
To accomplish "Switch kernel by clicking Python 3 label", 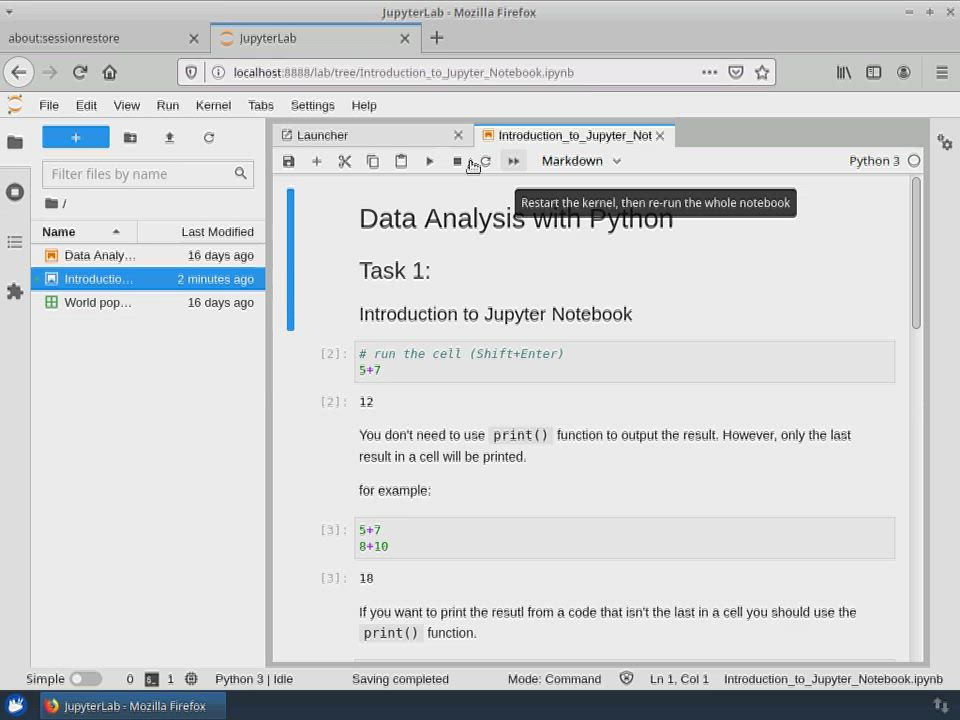I will (x=874, y=161).
